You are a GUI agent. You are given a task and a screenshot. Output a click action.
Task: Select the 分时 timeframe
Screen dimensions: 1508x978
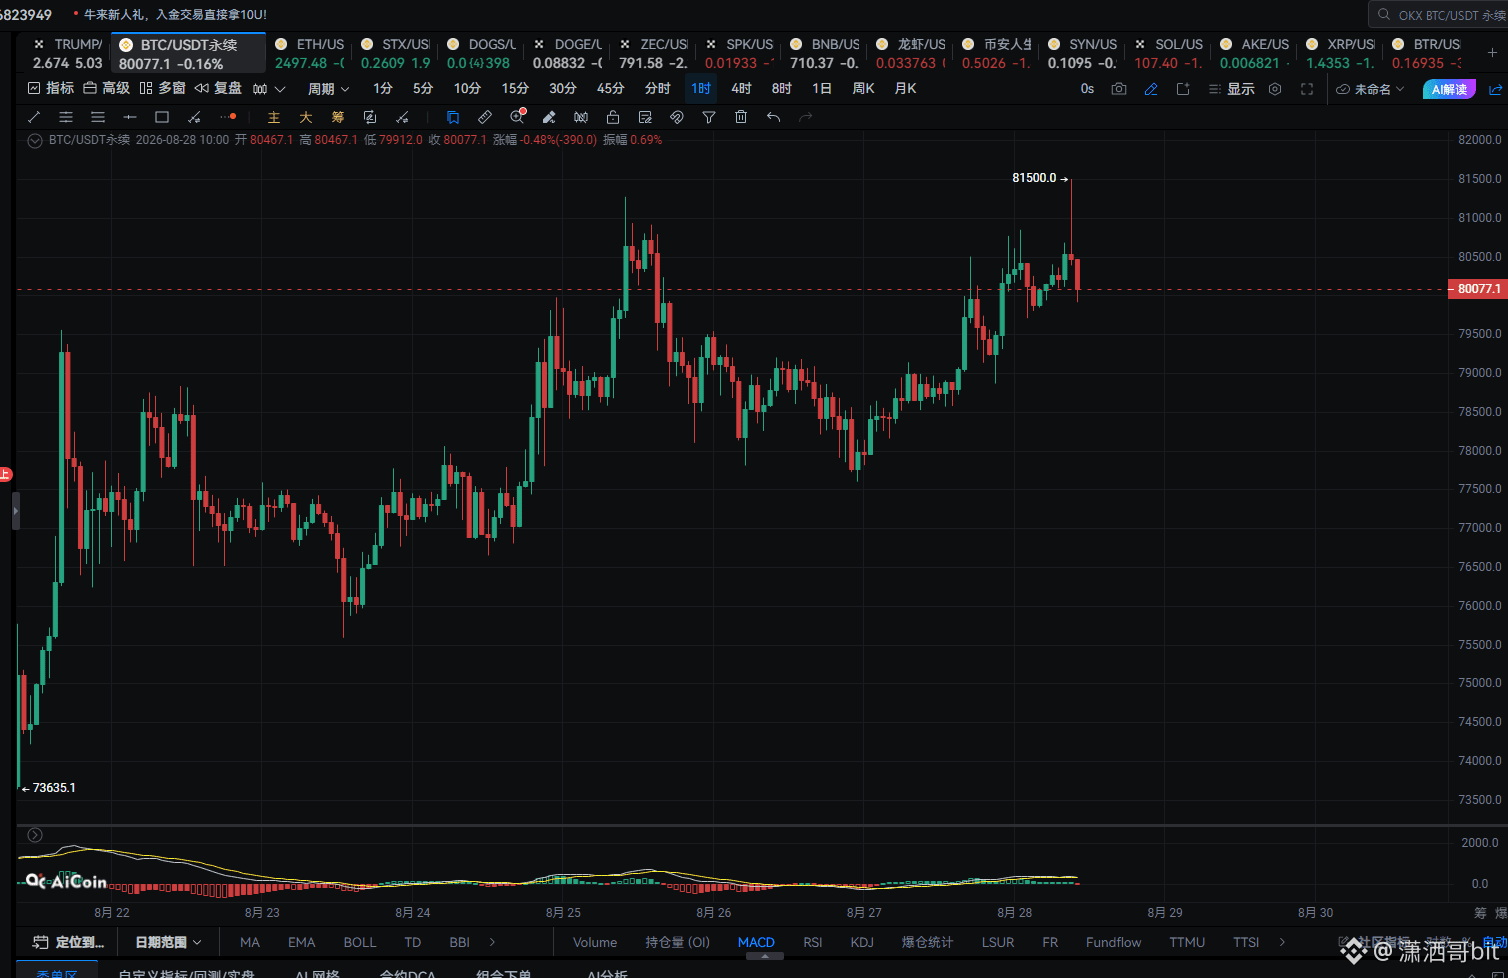pyautogui.click(x=658, y=89)
